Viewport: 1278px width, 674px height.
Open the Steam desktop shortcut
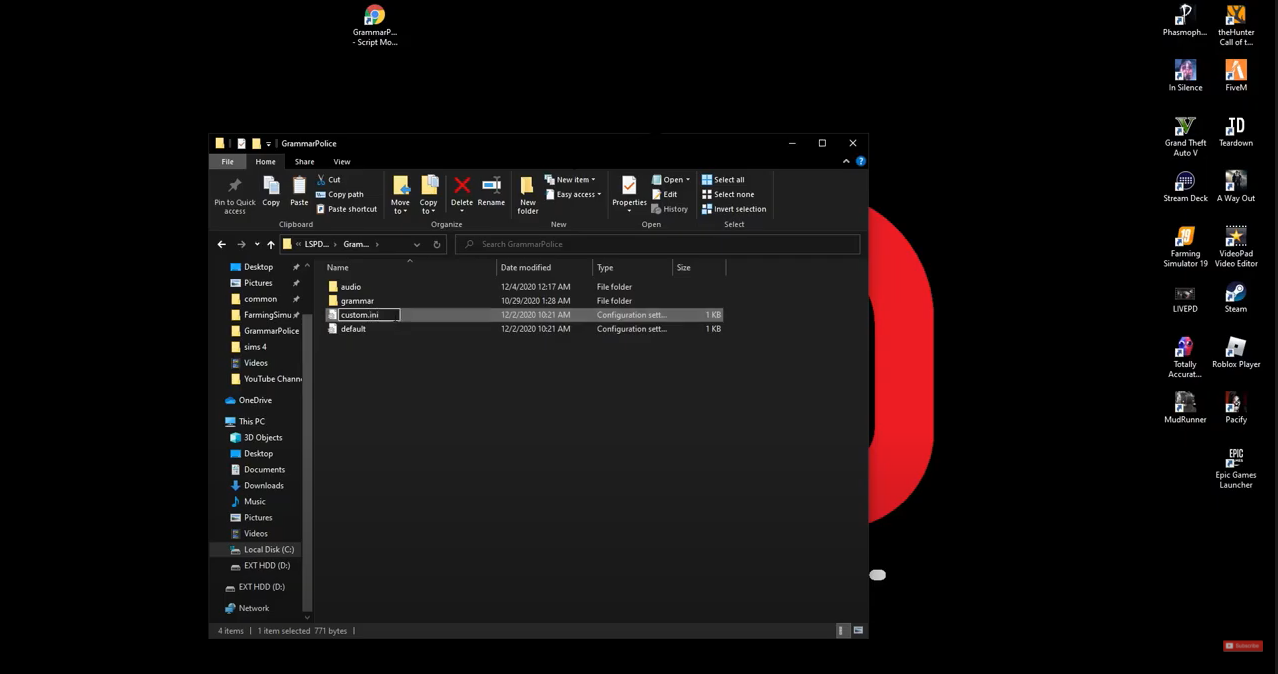coord(1235,297)
